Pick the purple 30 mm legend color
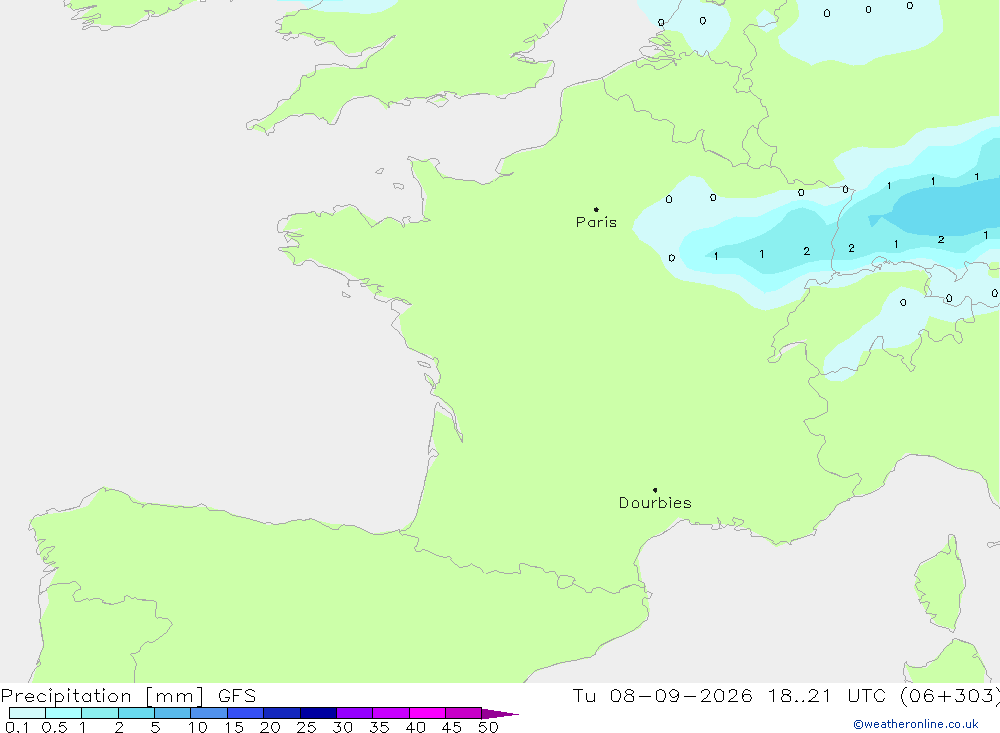This screenshot has width=1000, height=733. (x=354, y=713)
